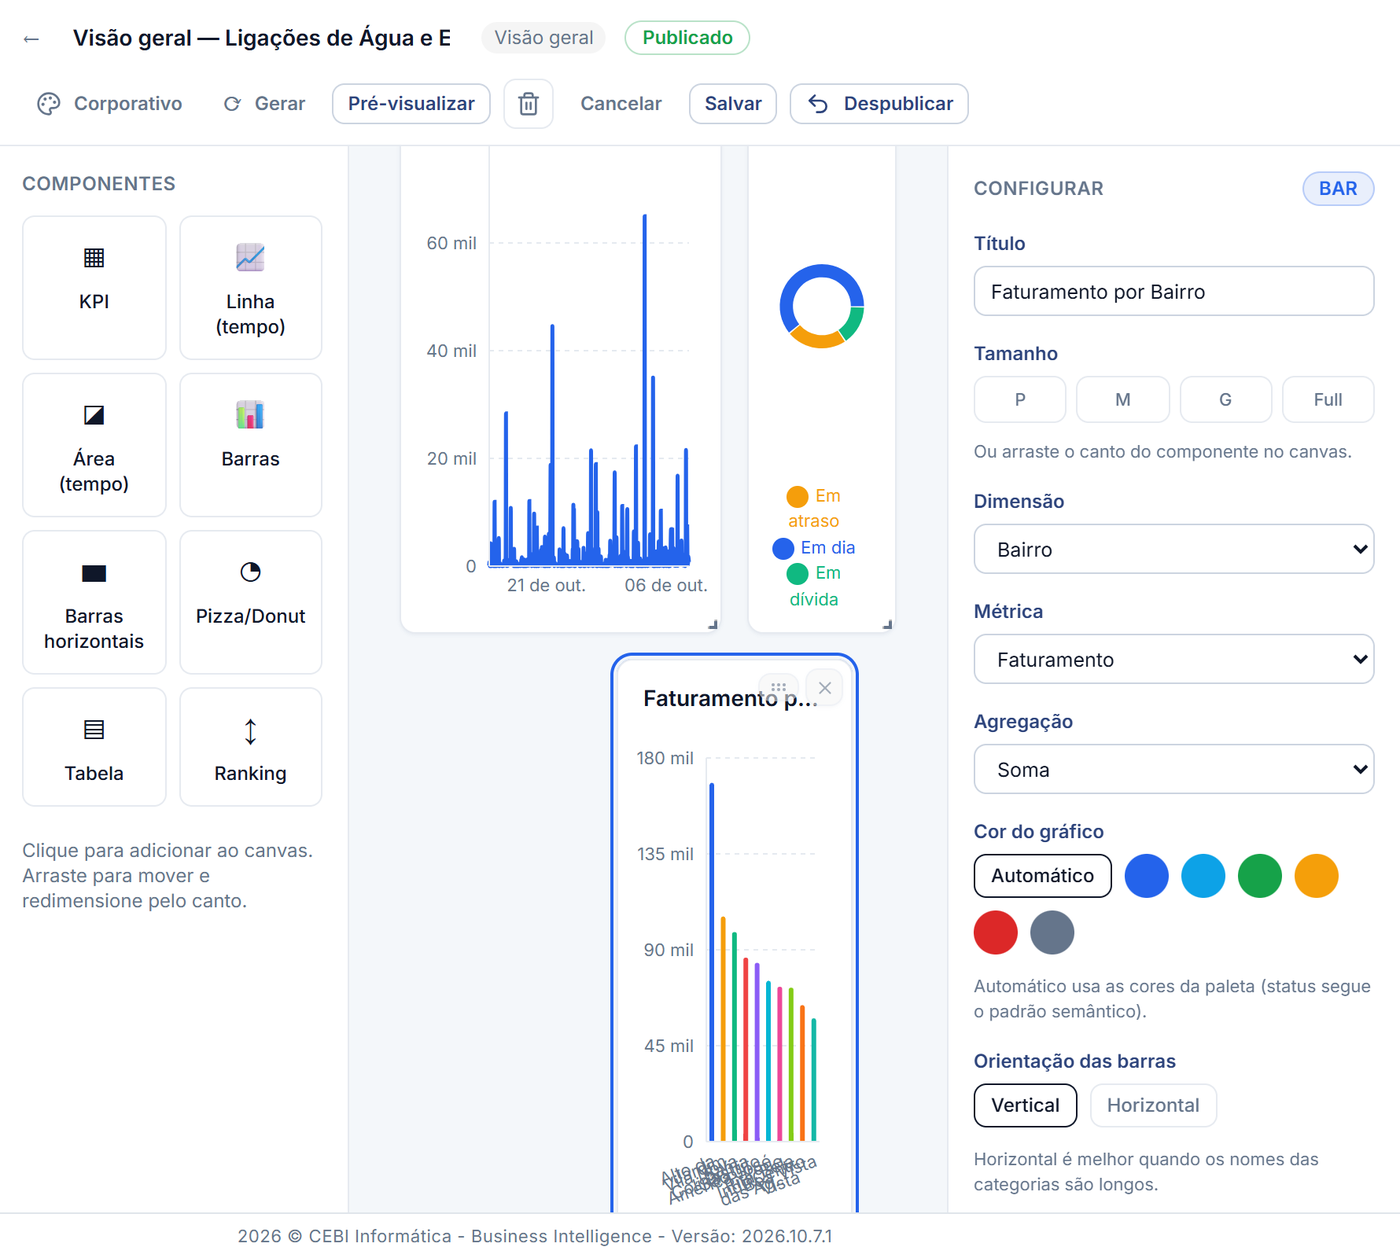Add a KPI component
The width and height of the screenshot is (1400, 1258).
tap(94, 288)
